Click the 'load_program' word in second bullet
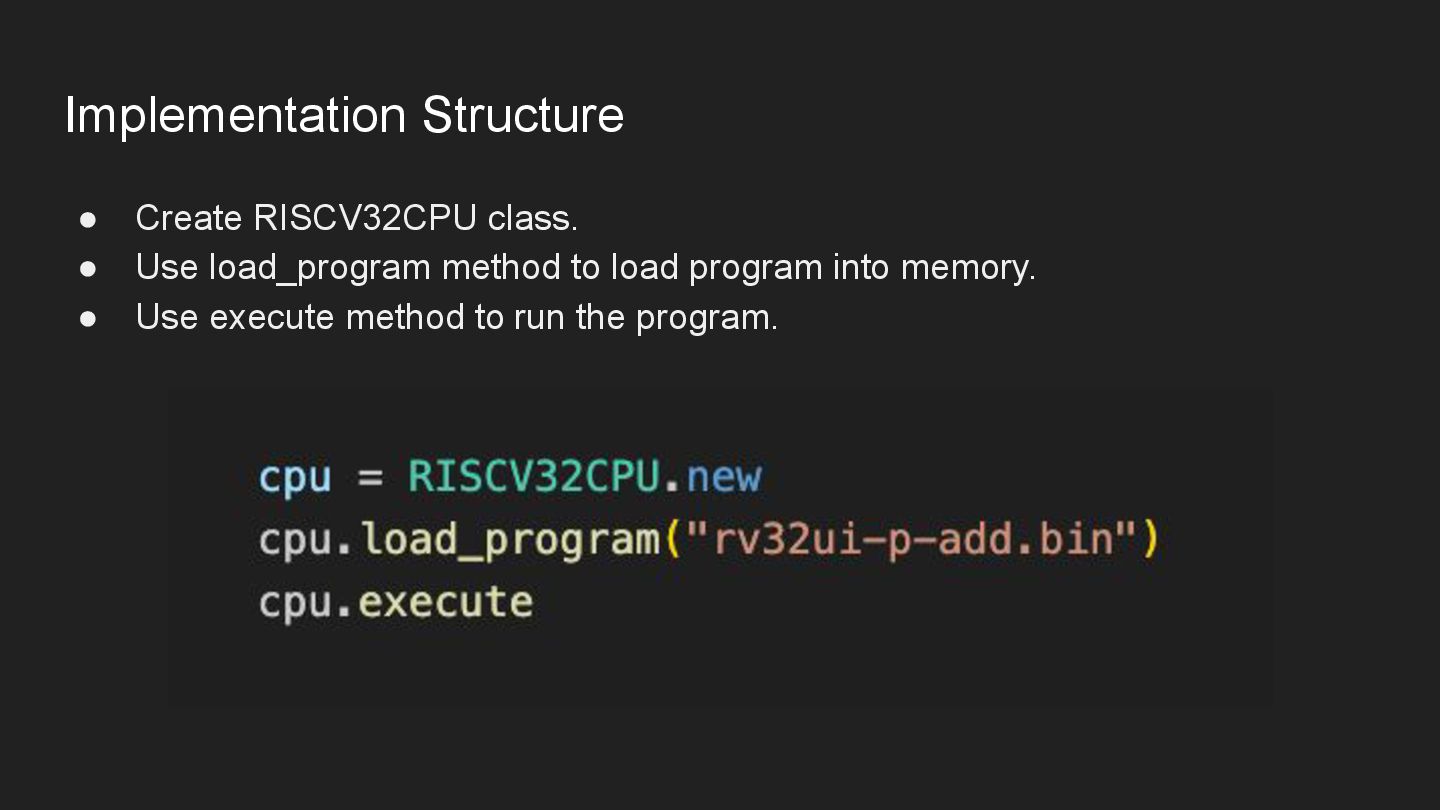The image size is (1440, 810). (x=320, y=268)
